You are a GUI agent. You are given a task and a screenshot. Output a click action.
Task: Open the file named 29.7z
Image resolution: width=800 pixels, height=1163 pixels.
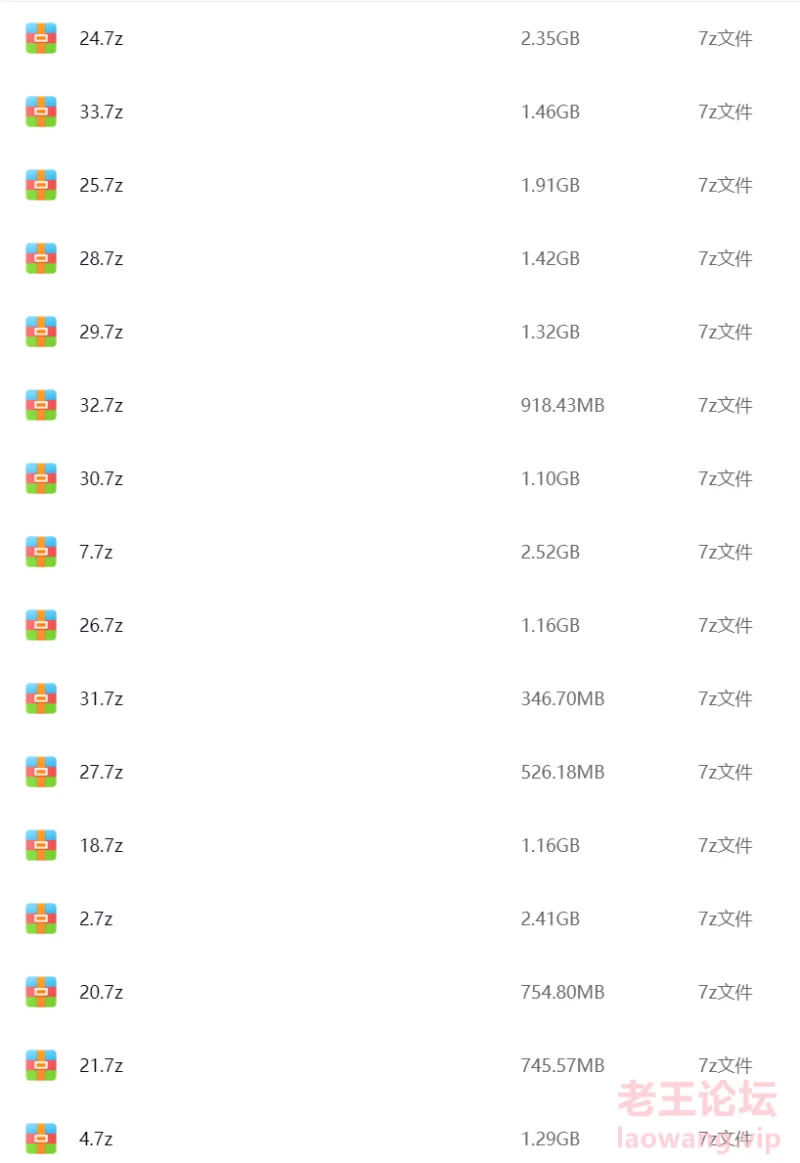point(102,332)
